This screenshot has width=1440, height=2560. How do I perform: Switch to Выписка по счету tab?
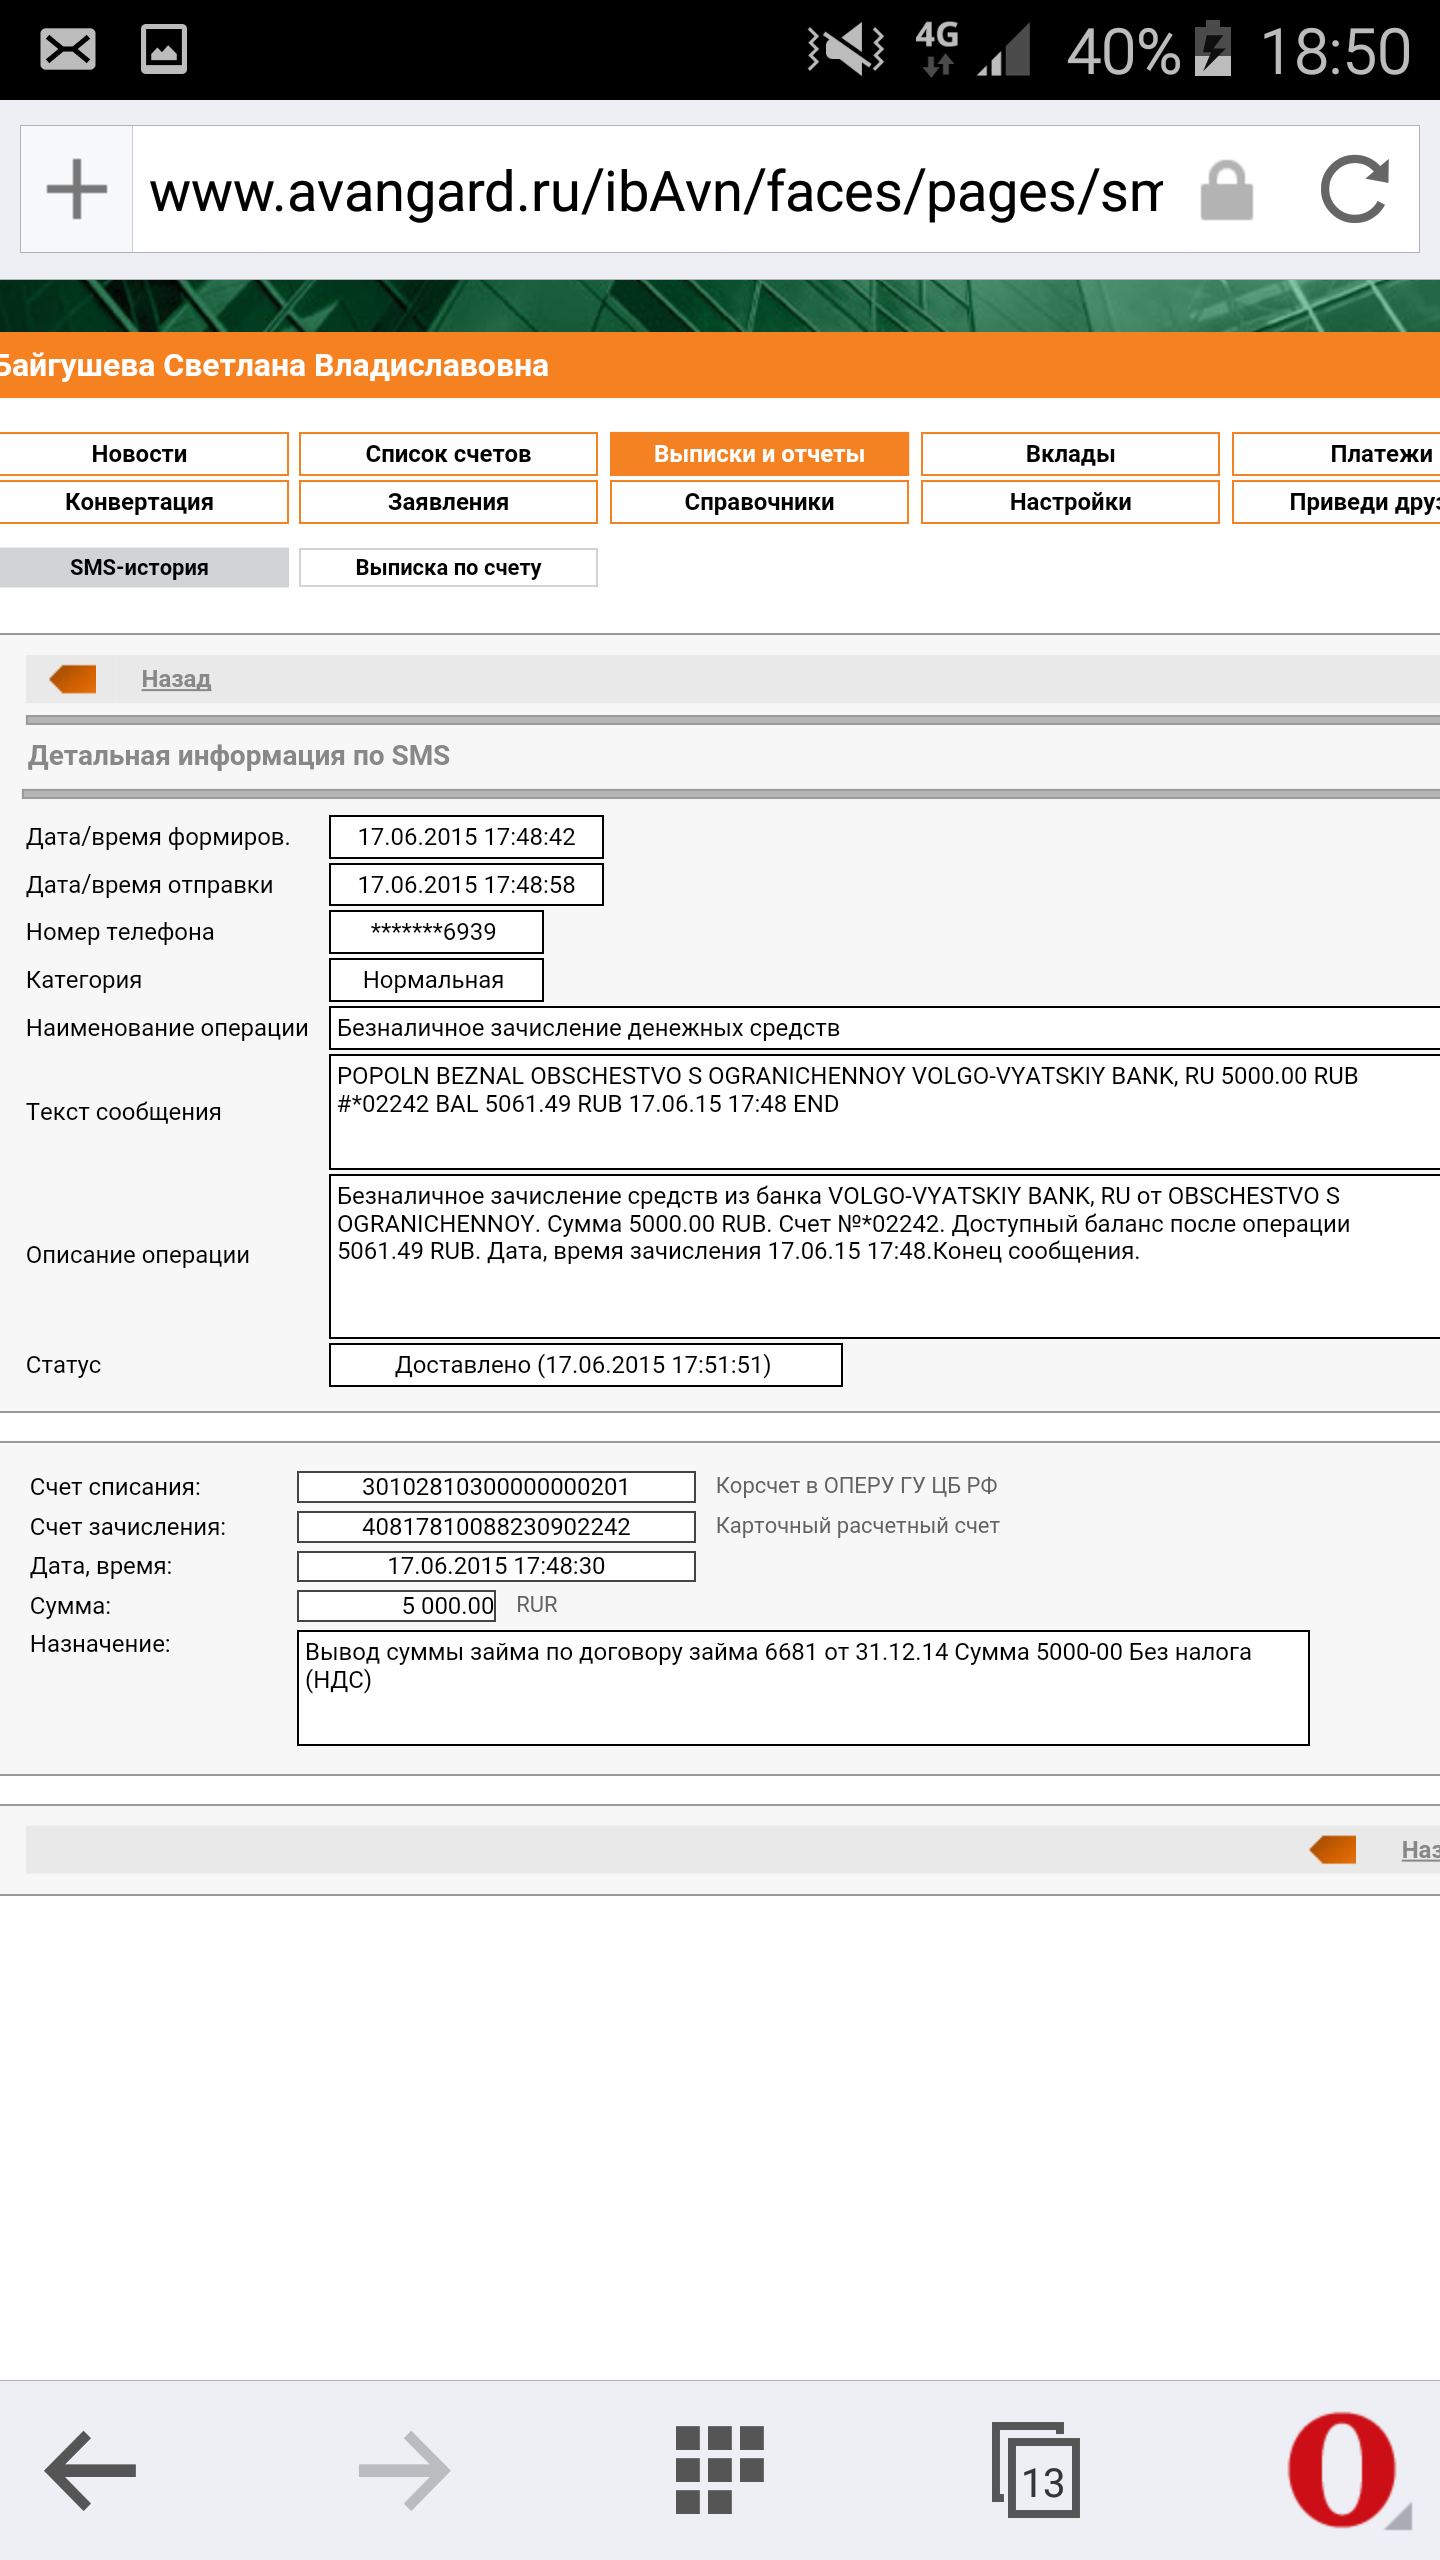pyautogui.click(x=448, y=568)
